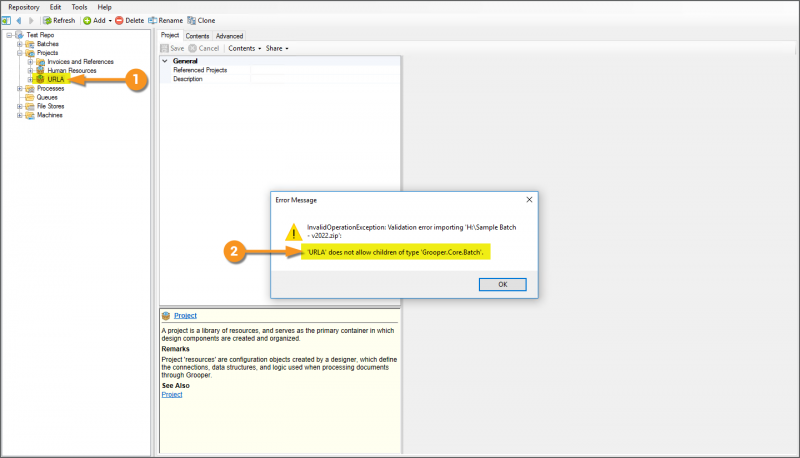
Task: Click the red Delete button
Action: pos(130,20)
